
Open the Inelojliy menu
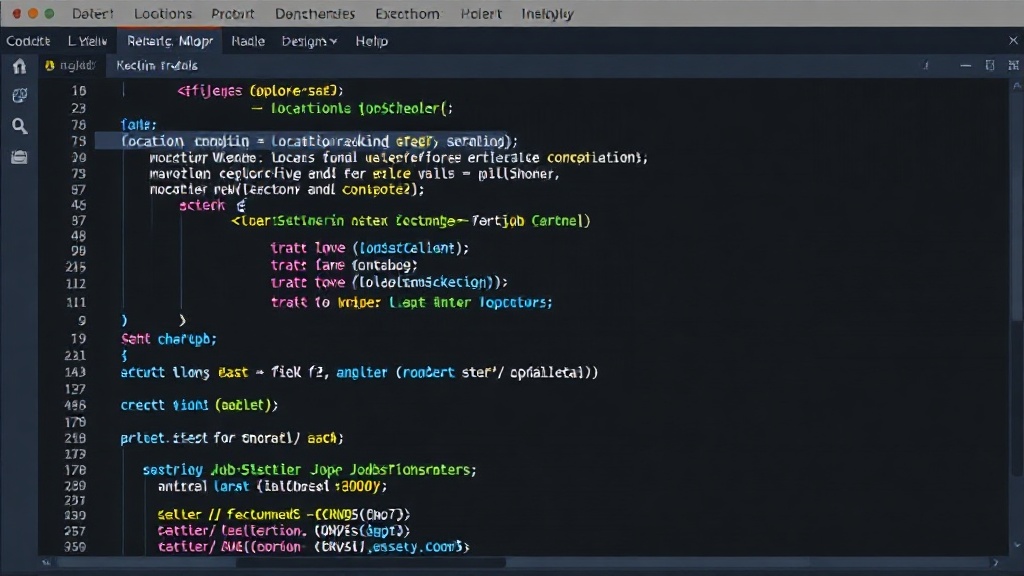pos(547,14)
